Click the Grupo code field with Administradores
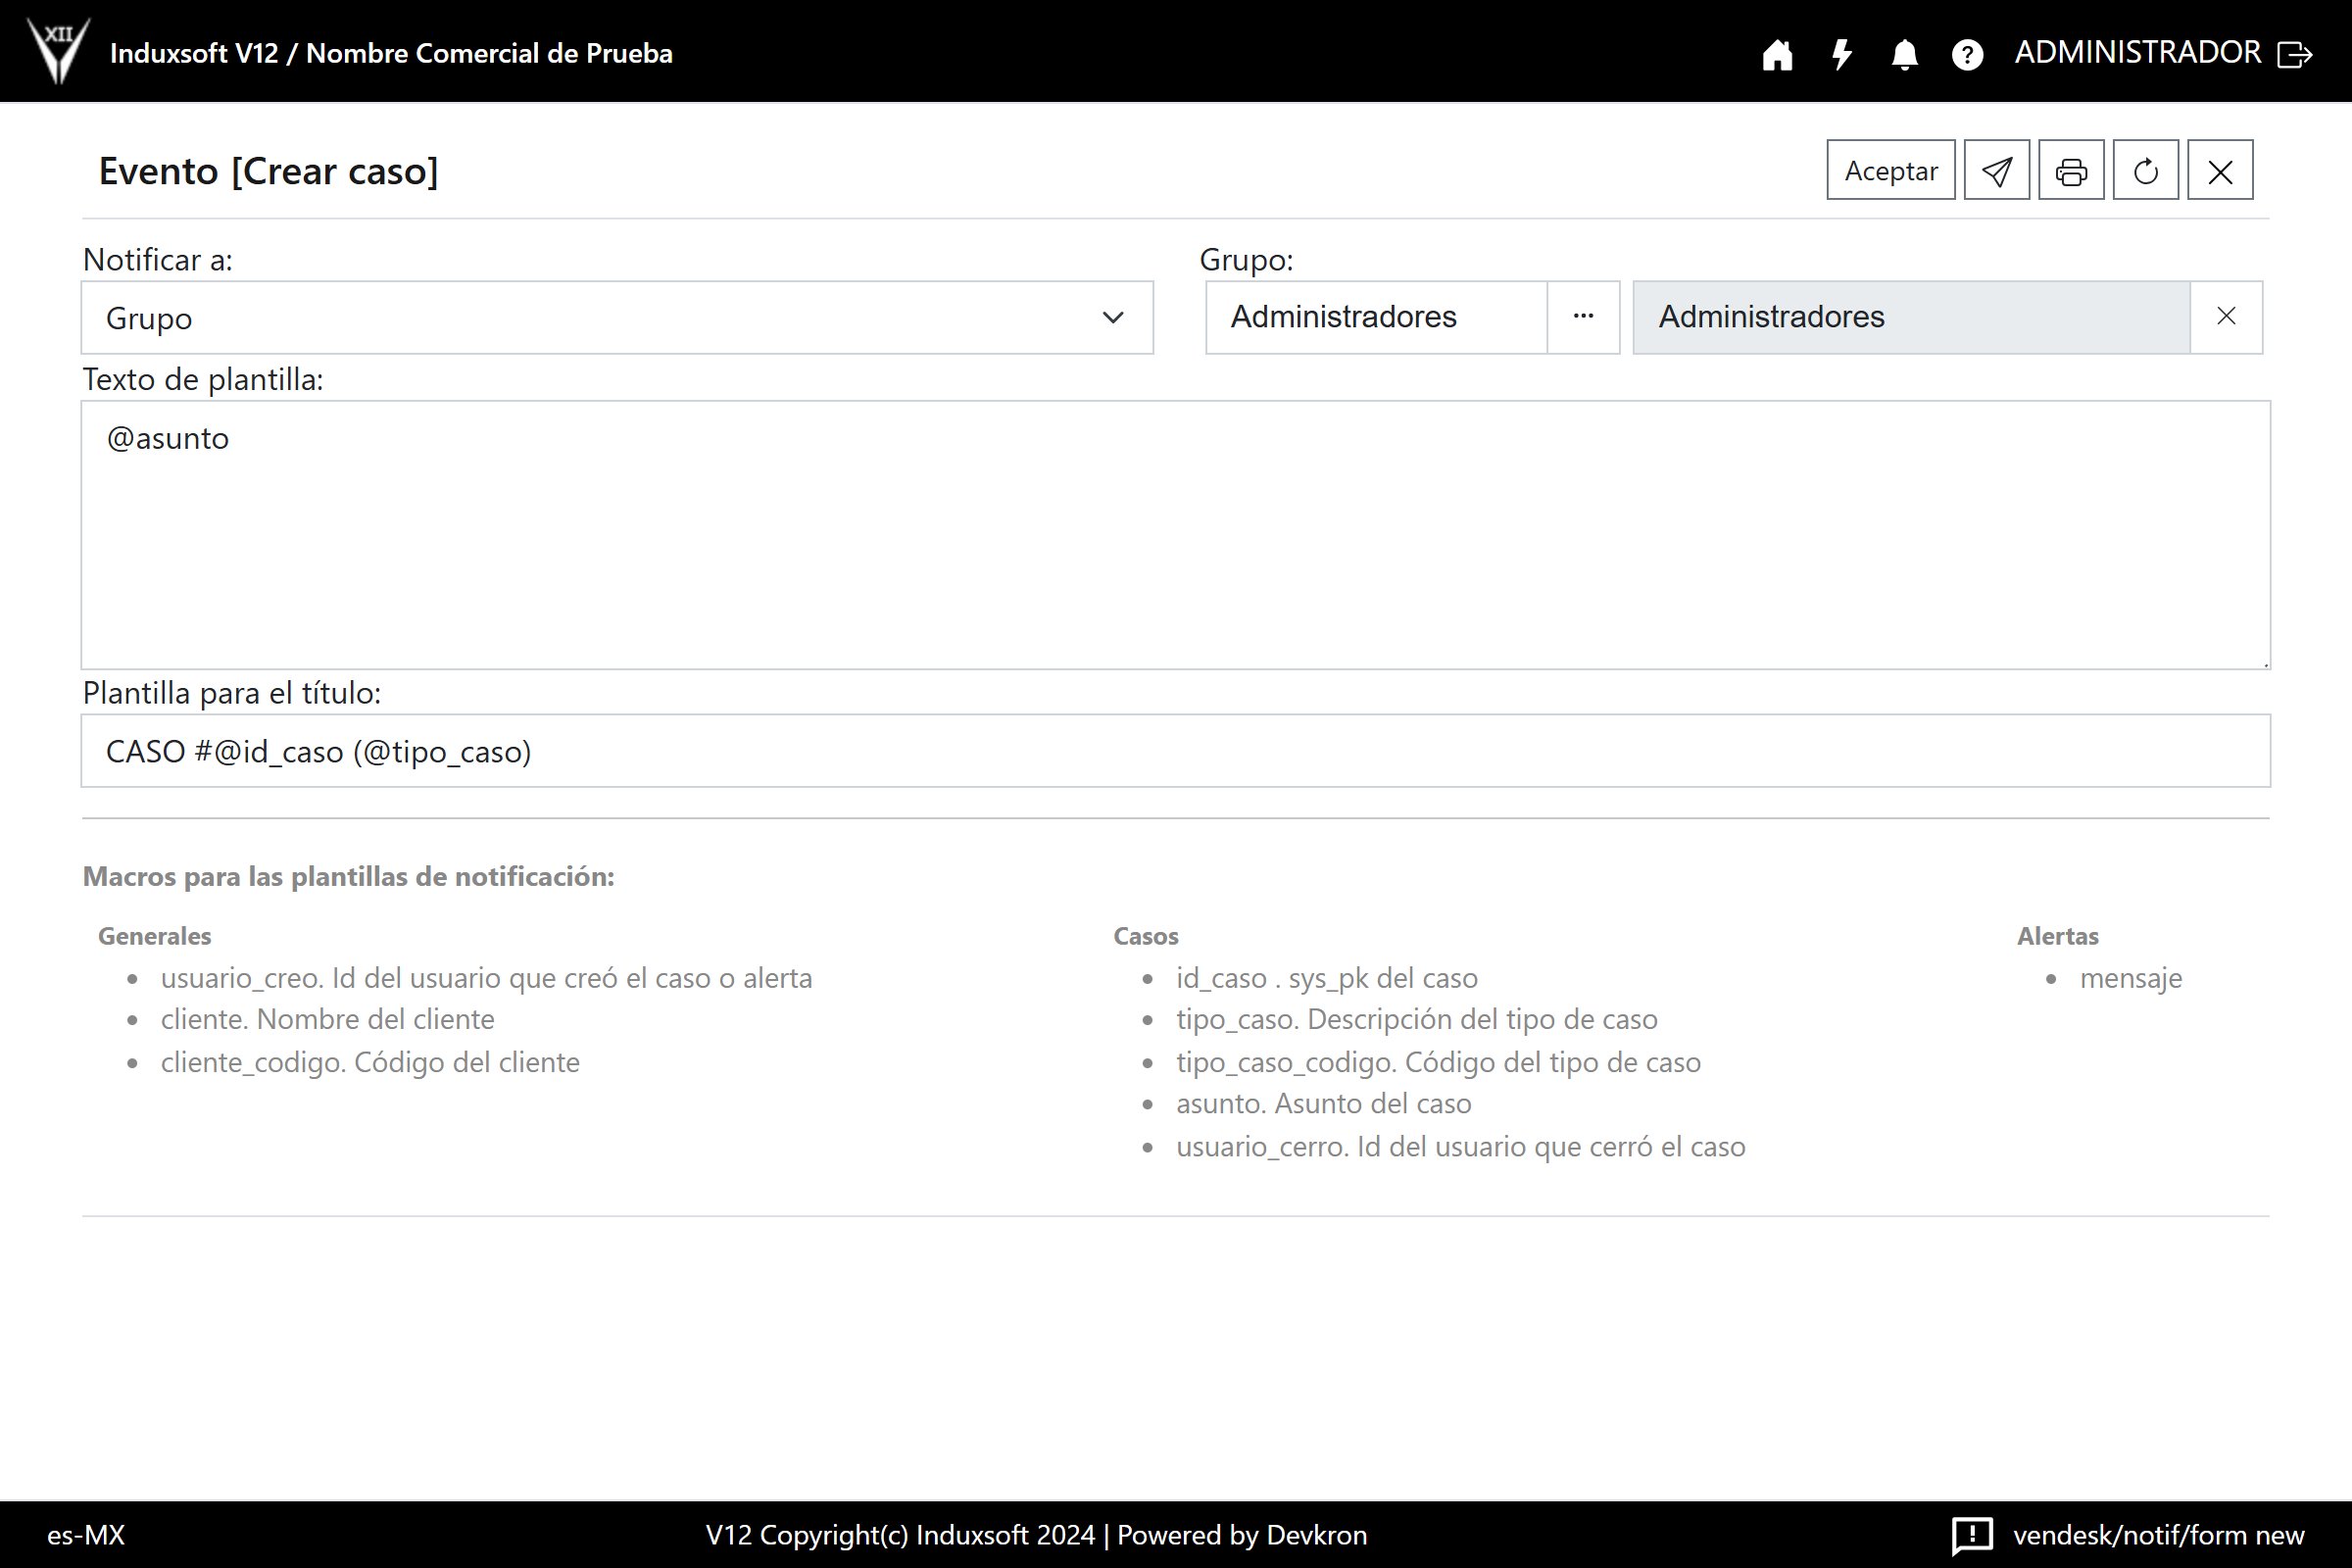Viewport: 2352px width, 1568px height. (1375, 317)
